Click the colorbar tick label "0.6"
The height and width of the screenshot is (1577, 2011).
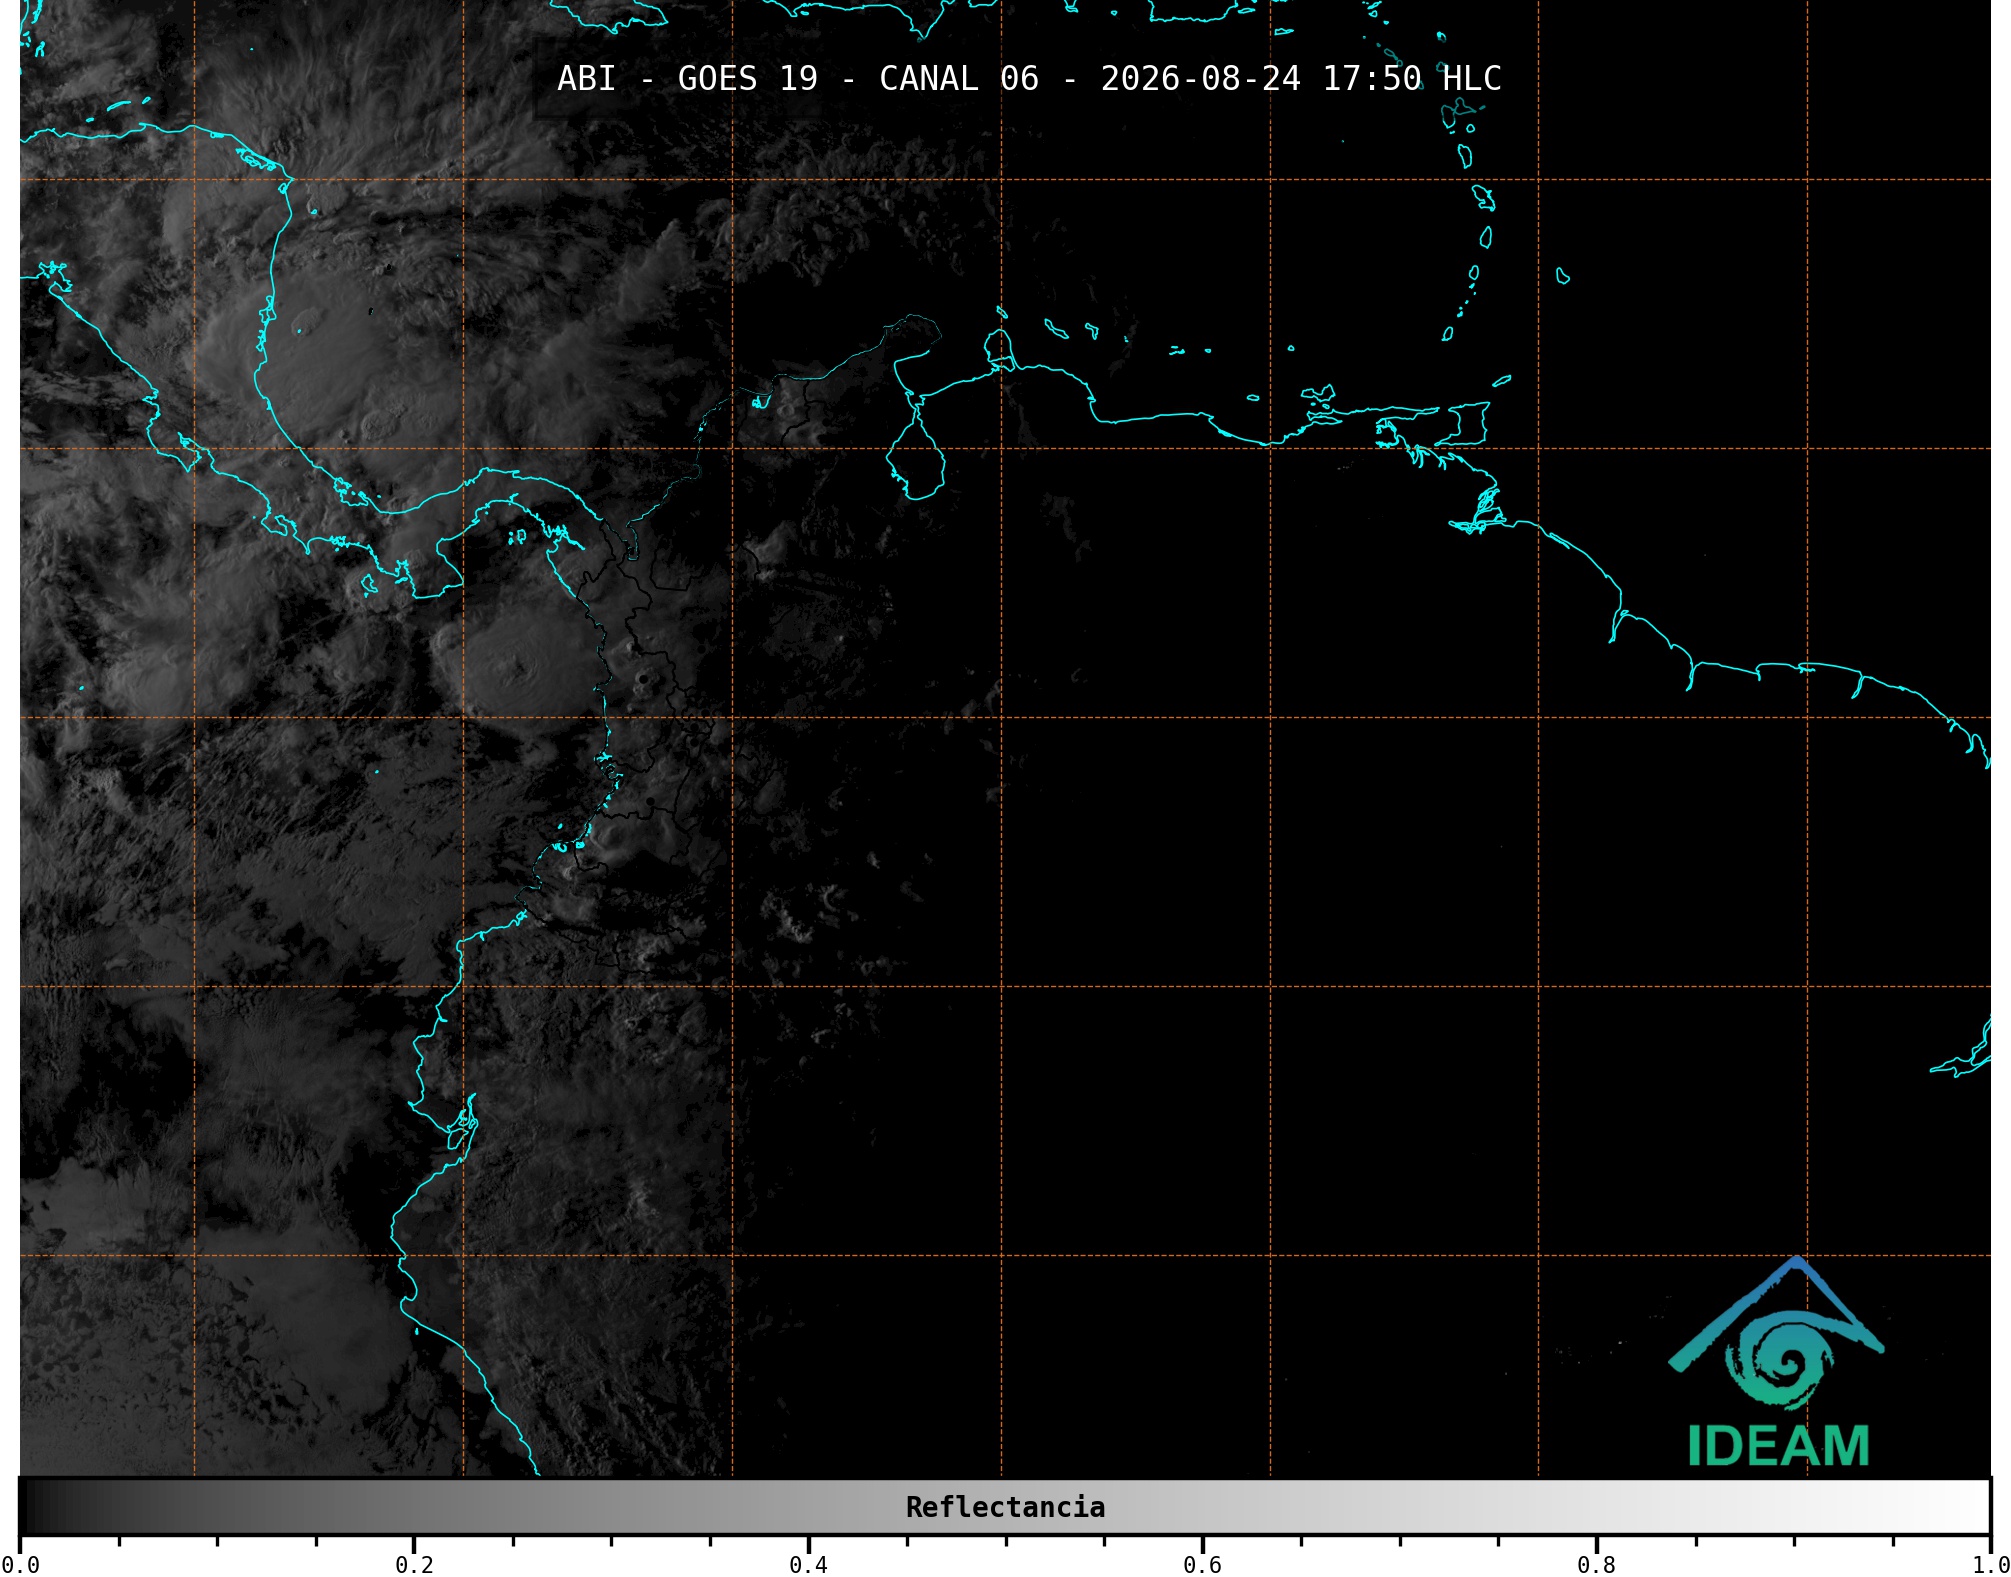click(1202, 1565)
